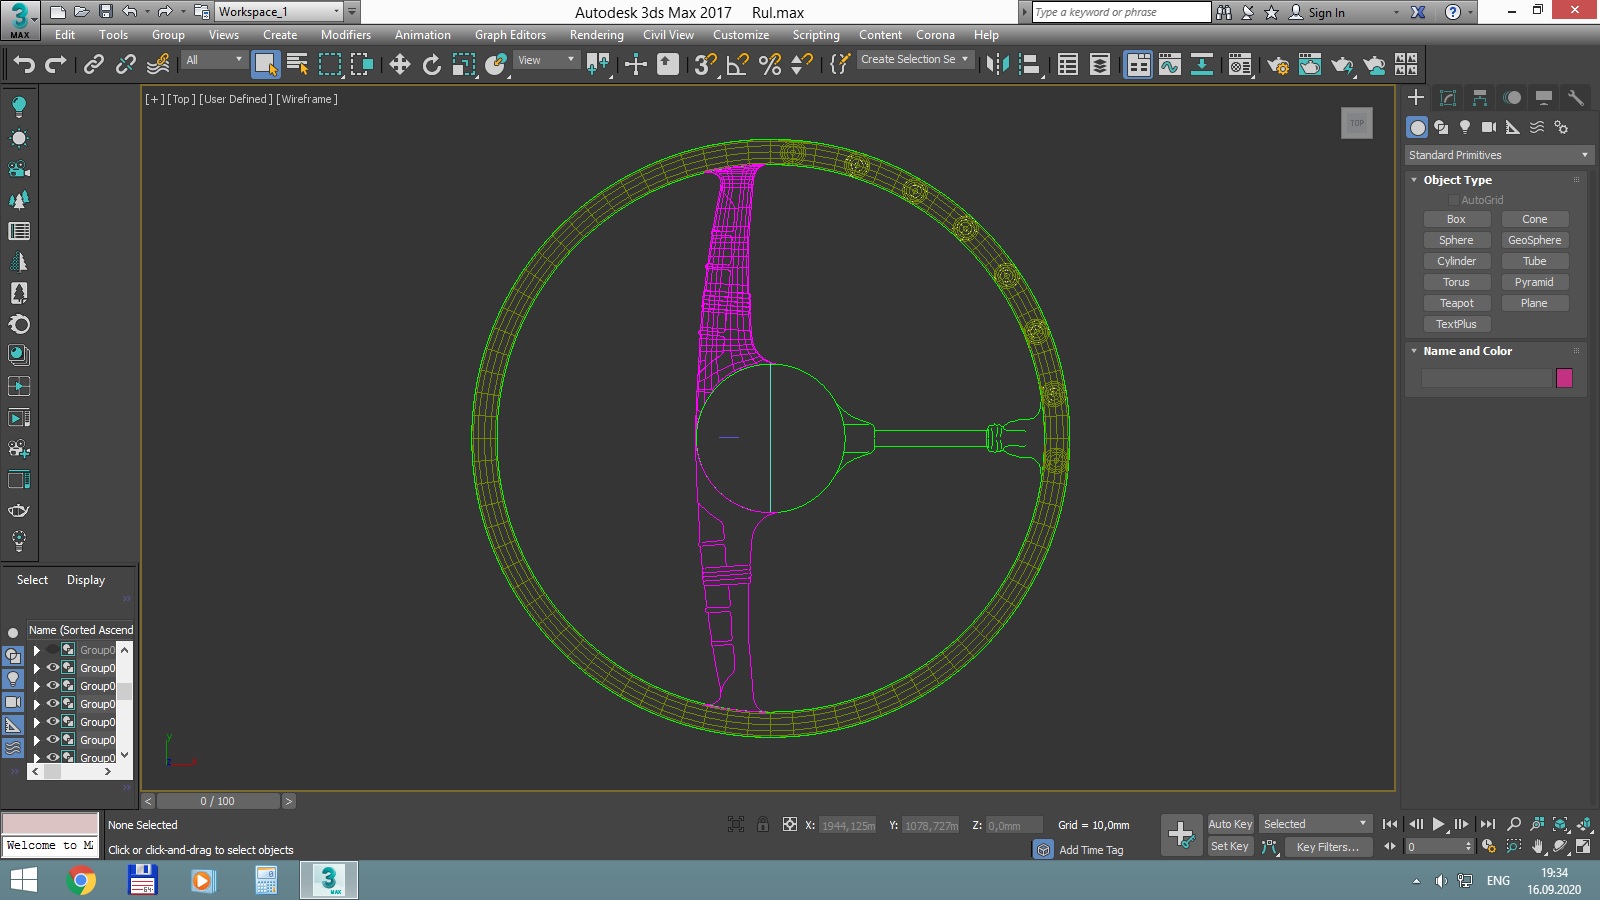Viewport: 1600px width, 900px height.
Task: Collapse the Object Type rollout
Action: tap(1414, 180)
